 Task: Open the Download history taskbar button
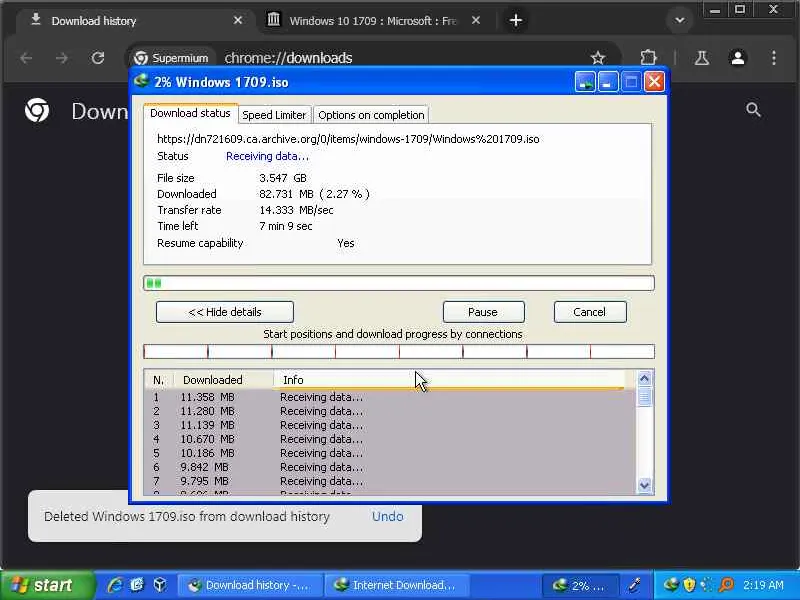(x=250, y=585)
